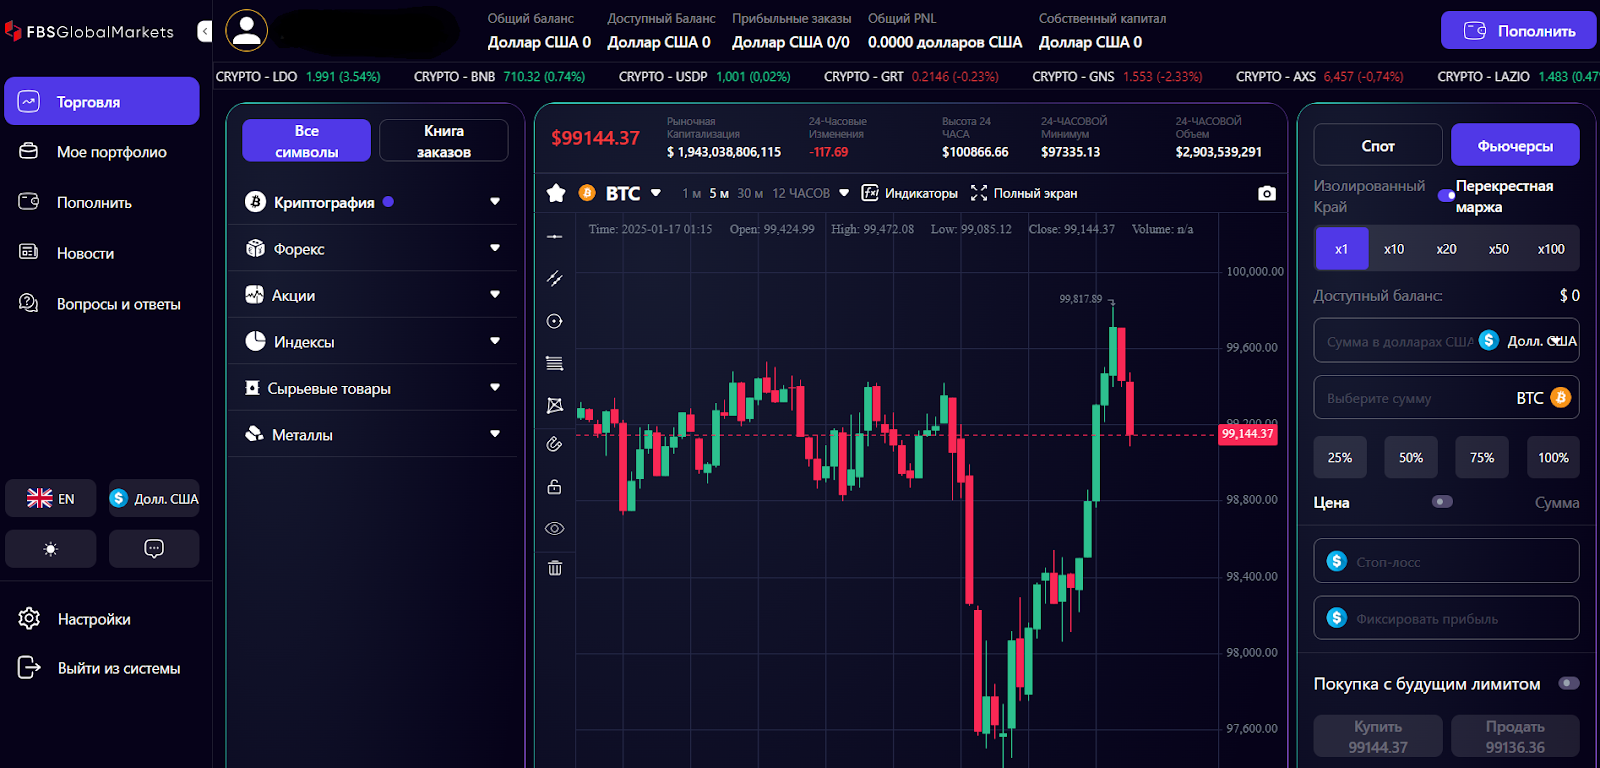The height and width of the screenshot is (768, 1600).
Task: Open the BTC symbol dropdown arrow
Action: click(x=656, y=193)
